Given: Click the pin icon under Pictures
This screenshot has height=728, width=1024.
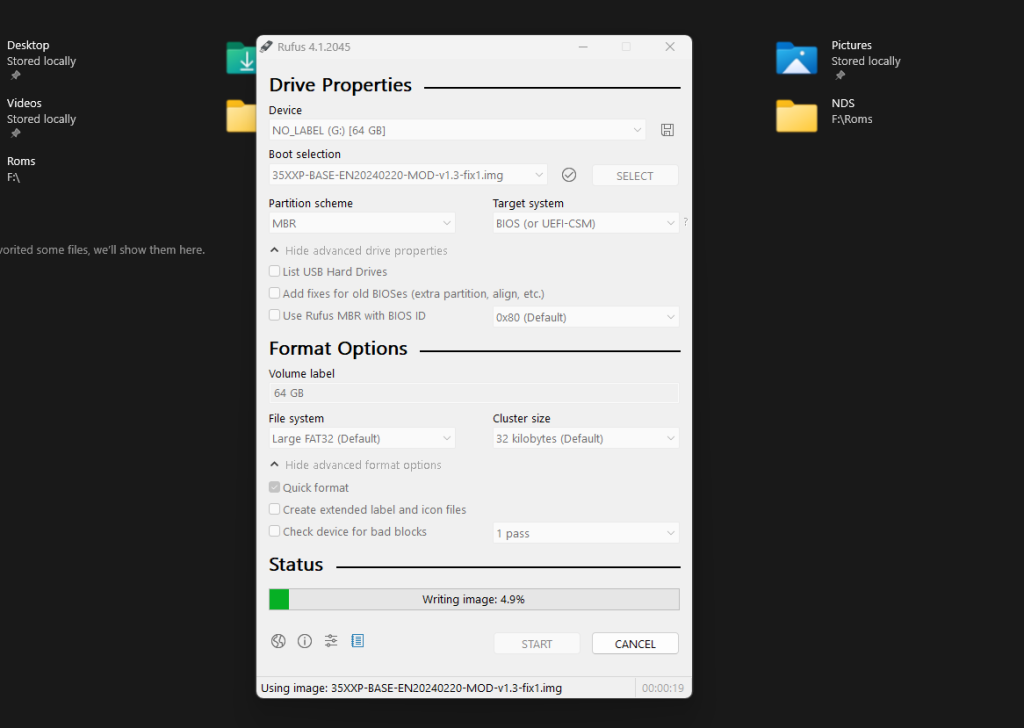Looking at the screenshot, I should point(840,76).
